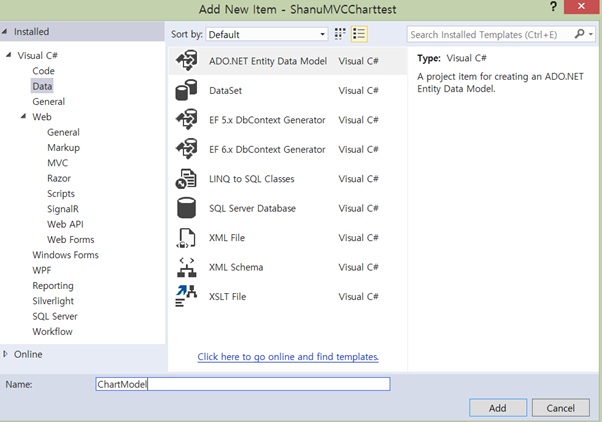This screenshot has height=422, width=602.
Task: Collapse the Visual C# tree node
Action: click(9, 56)
